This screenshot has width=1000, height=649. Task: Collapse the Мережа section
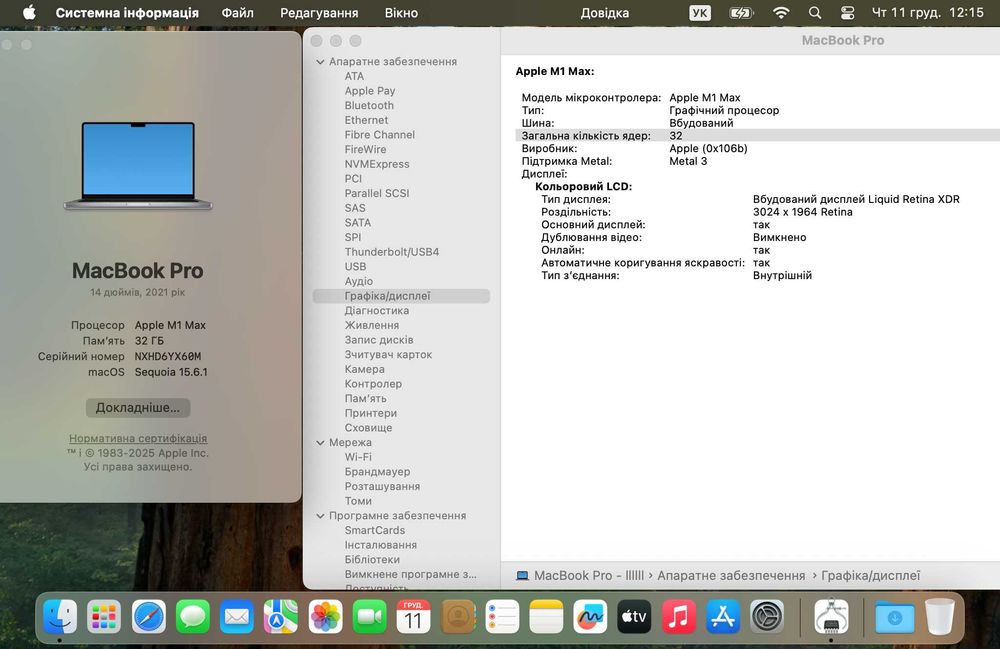pyautogui.click(x=320, y=442)
